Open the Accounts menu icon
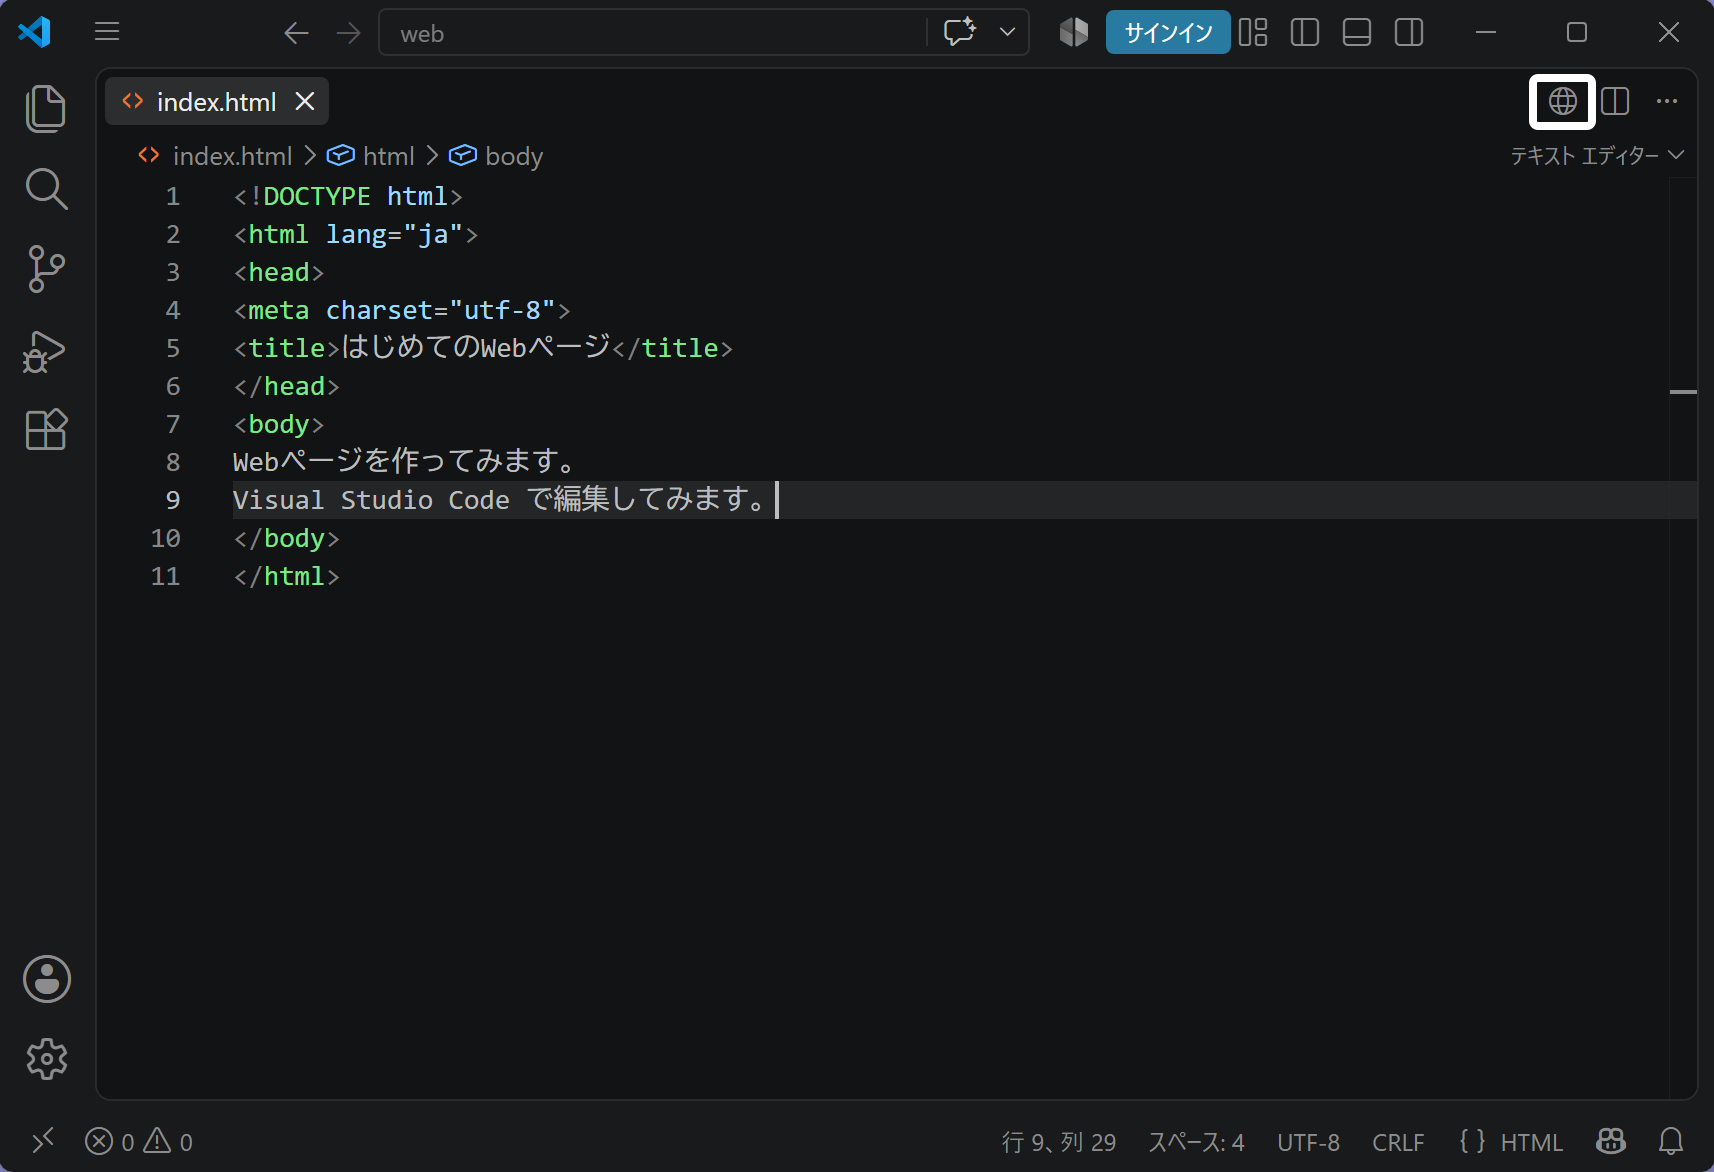 pos(46,979)
